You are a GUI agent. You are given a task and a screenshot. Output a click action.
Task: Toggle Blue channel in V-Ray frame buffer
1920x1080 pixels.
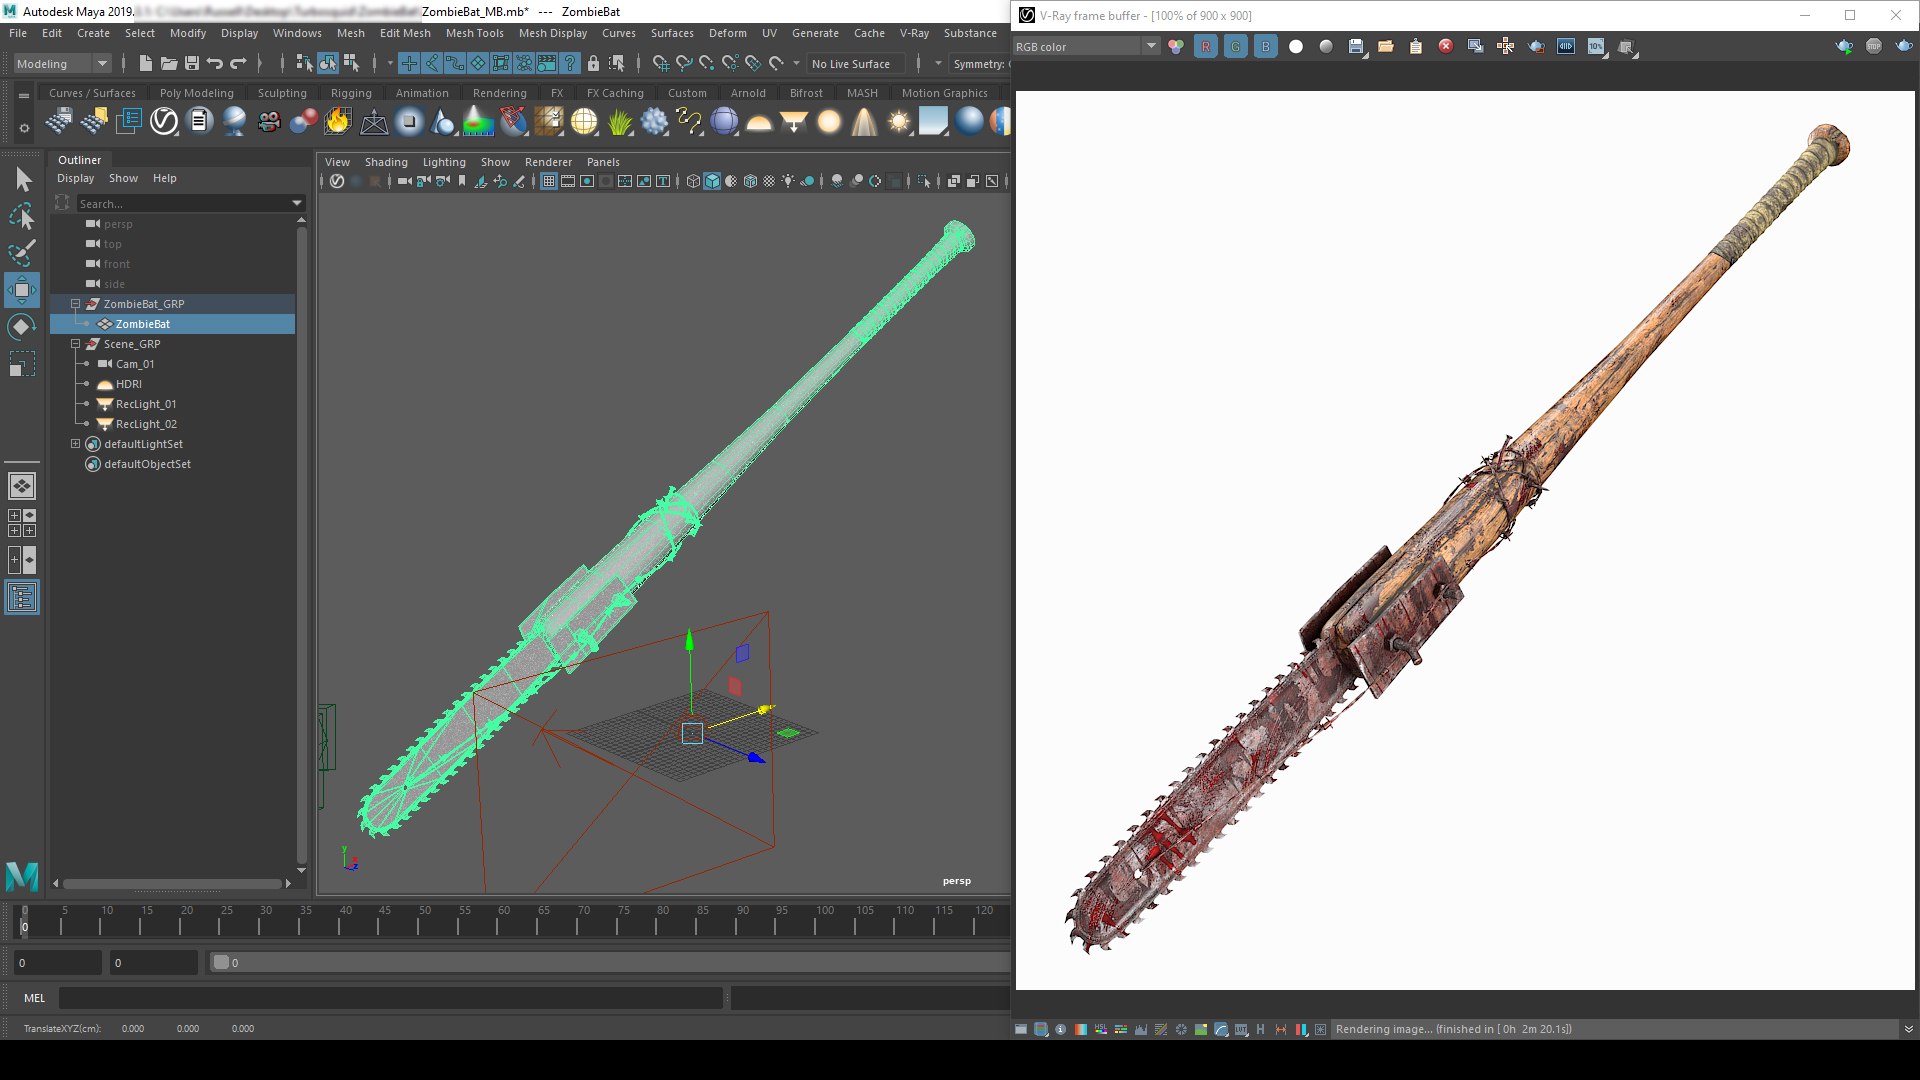click(1266, 47)
